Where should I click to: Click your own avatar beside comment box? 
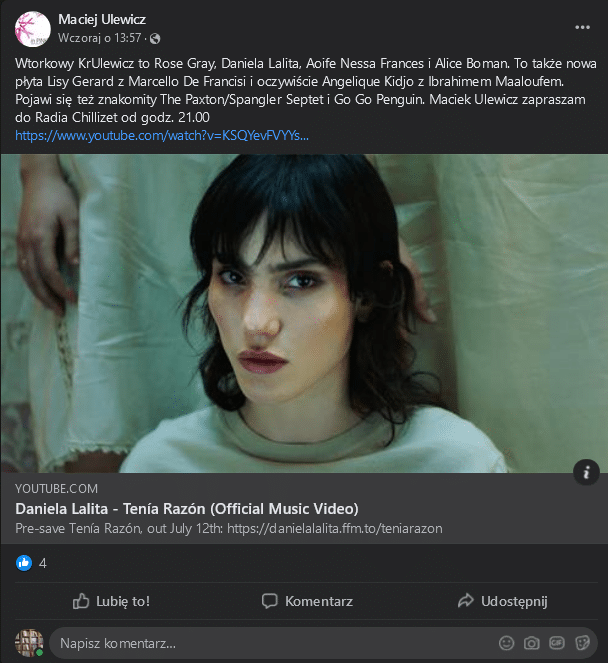[29, 643]
